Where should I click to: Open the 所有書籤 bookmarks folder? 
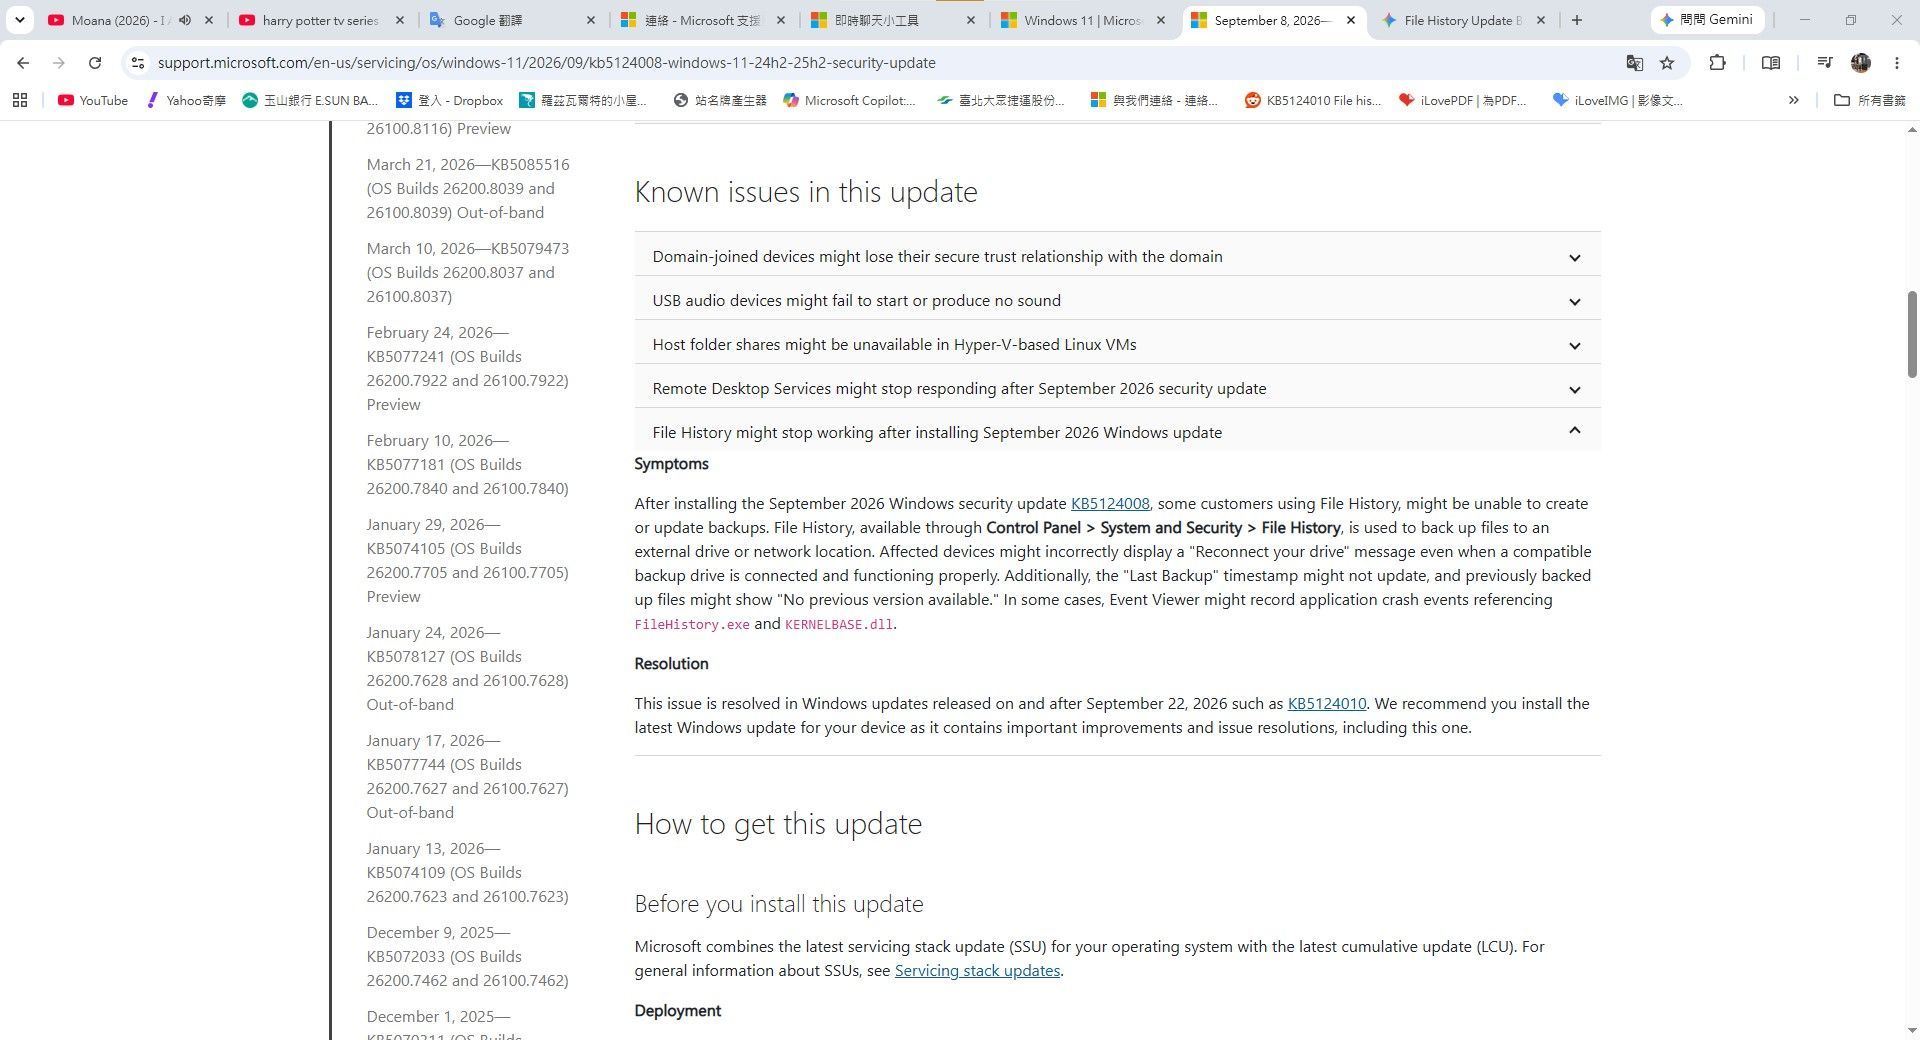point(1870,100)
